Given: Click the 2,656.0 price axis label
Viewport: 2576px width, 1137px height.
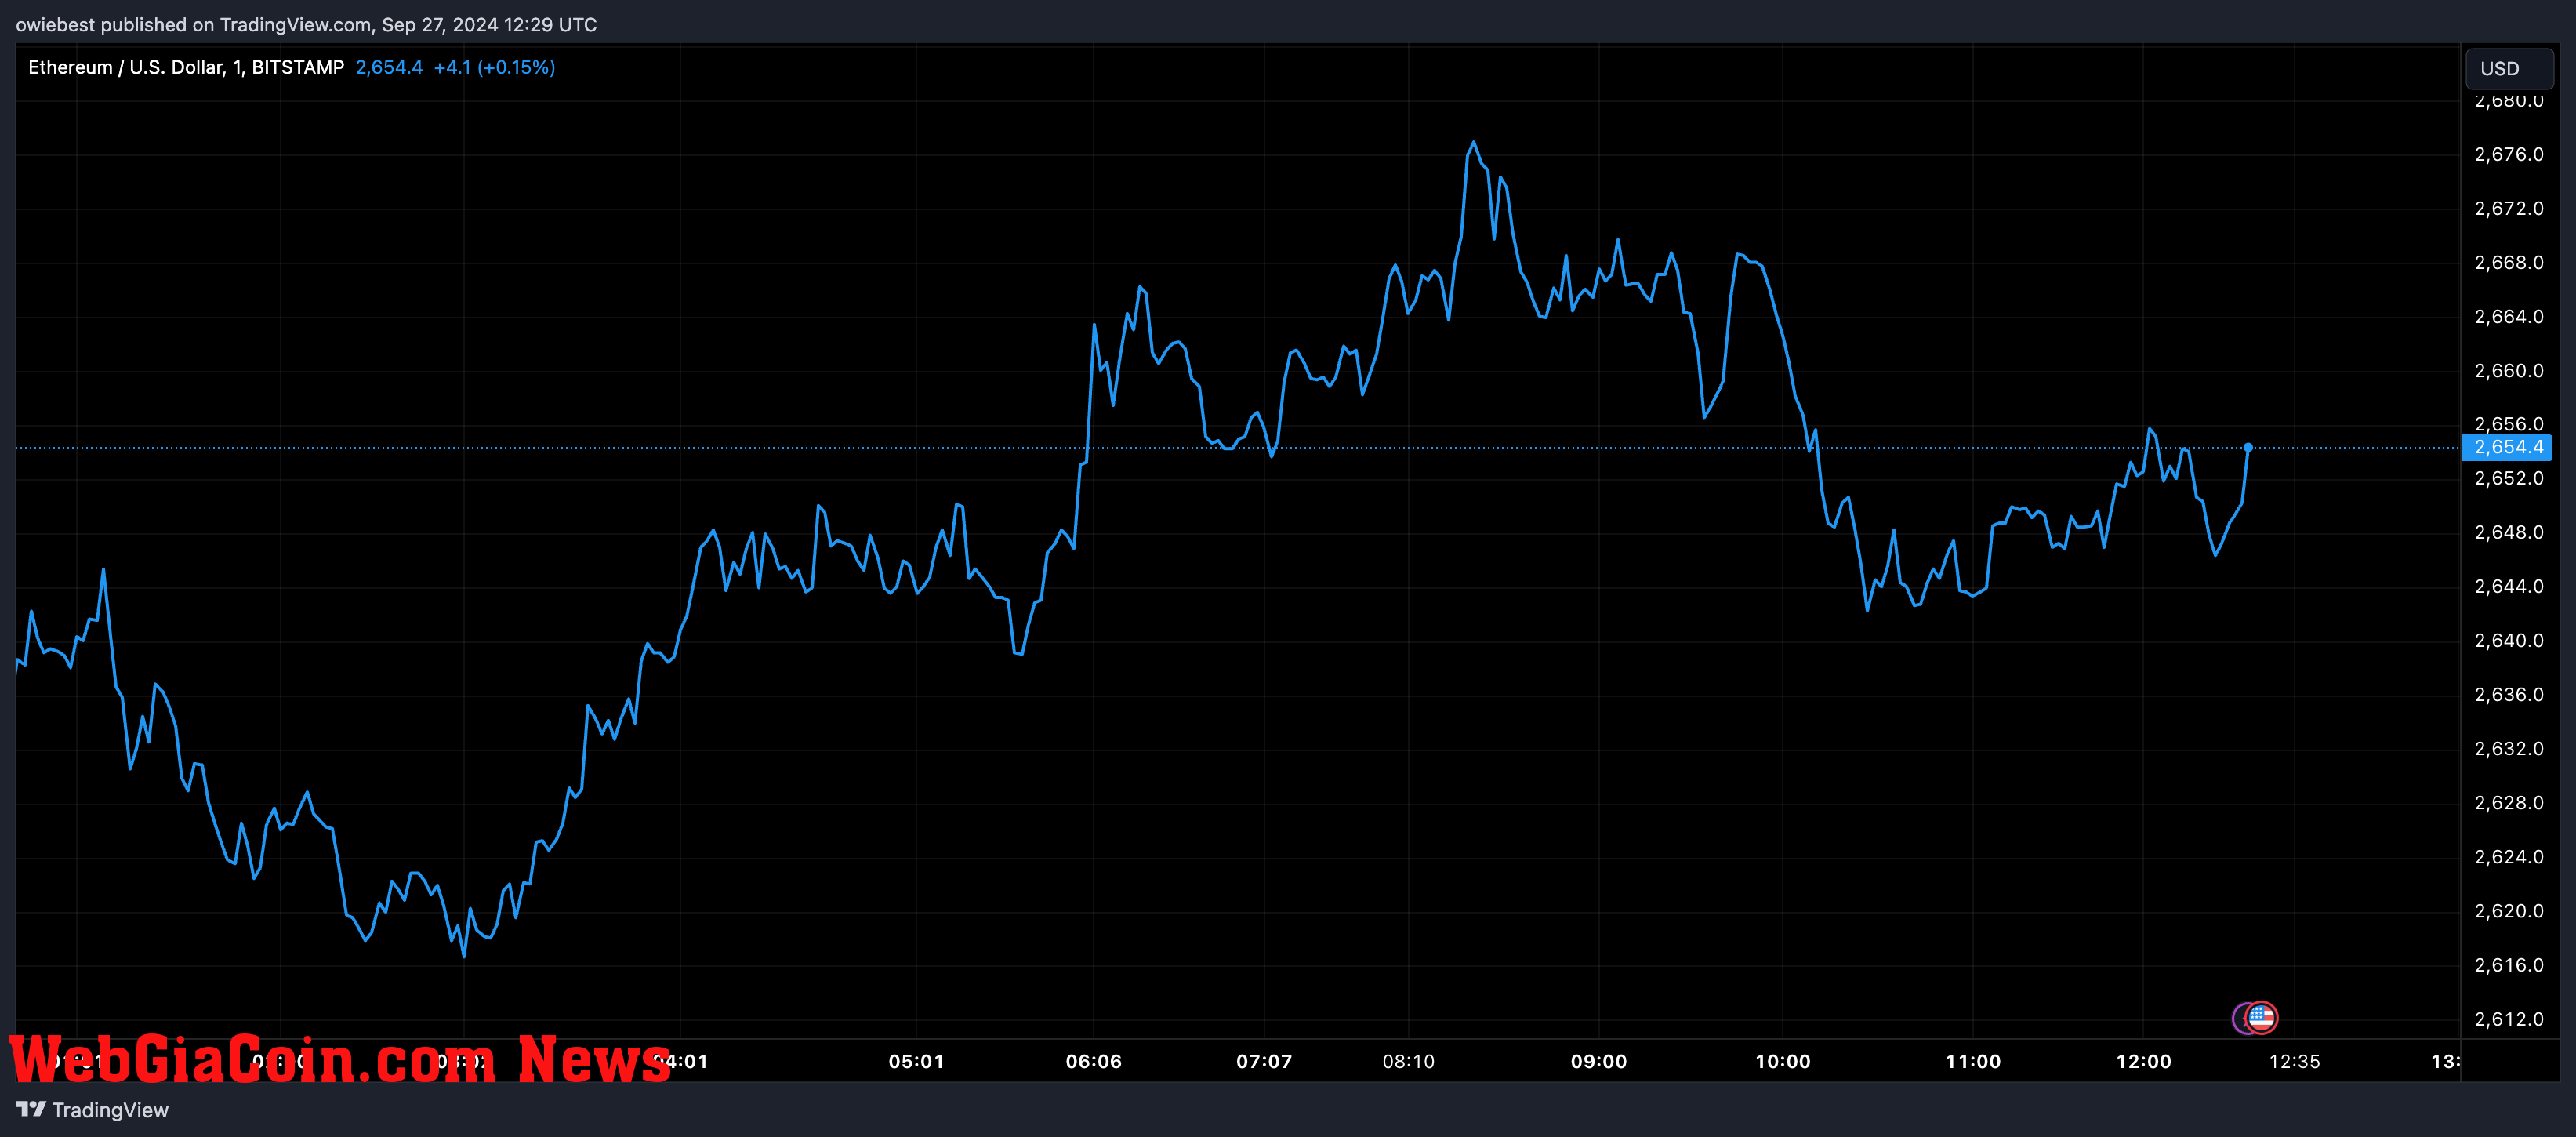Looking at the screenshot, I should [2508, 424].
